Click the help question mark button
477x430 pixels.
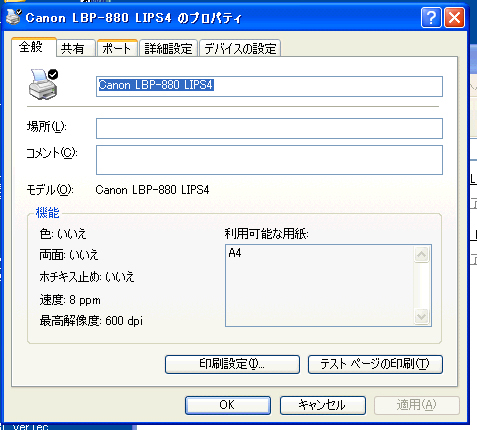(x=431, y=17)
